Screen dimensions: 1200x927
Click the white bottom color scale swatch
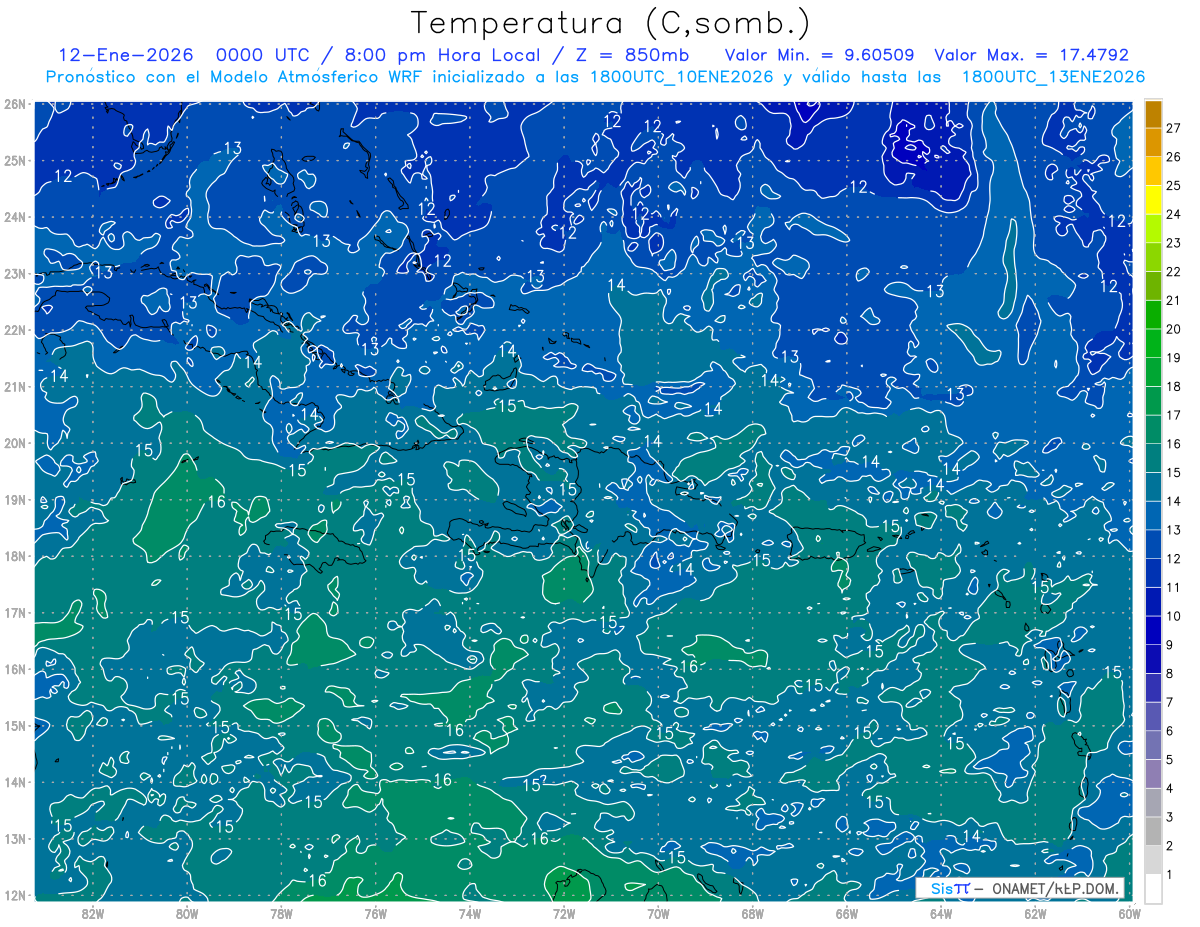pyautogui.click(x=1154, y=887)
